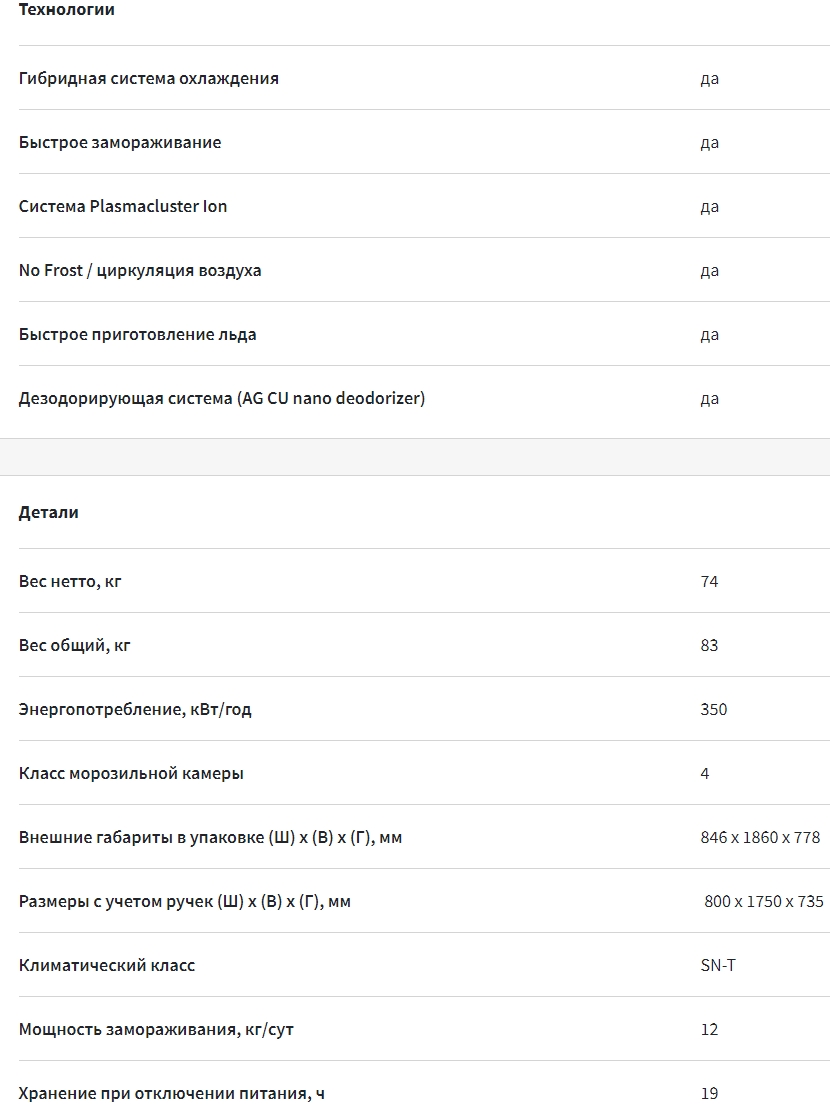Screen dimensions: 830x1115
Task: Click 'Система Plasmacluster Ion' text
Action: point(123,206)
